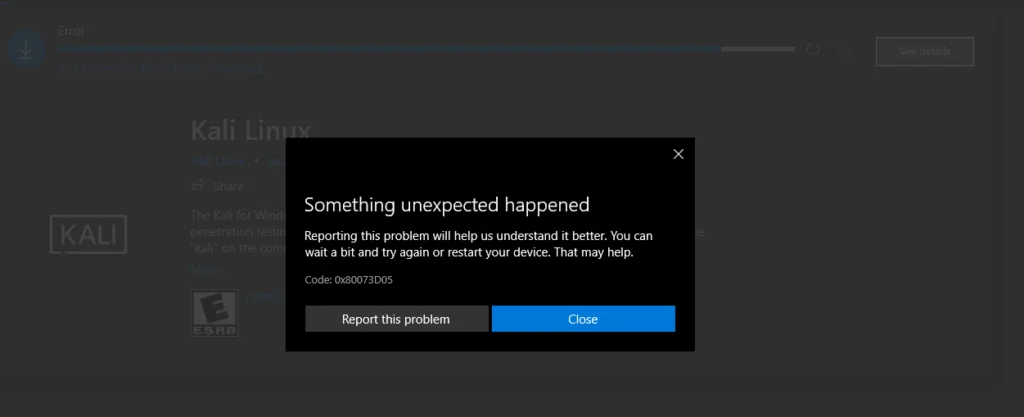Dismiss the error dialog with its X icon
Image resolution: width=1024 pixels, height=417 pixels.
pyautogui.click(x=678, y=154)
